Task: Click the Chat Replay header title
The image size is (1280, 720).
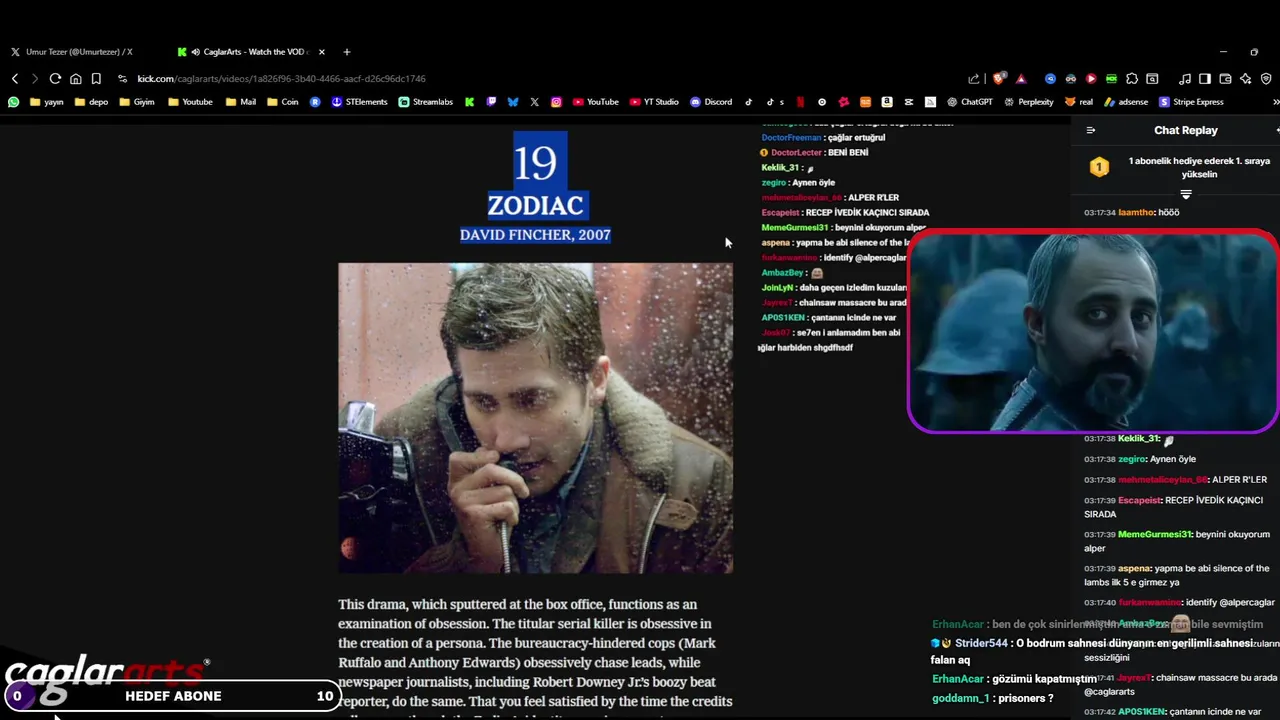Action: [1186, 130]
